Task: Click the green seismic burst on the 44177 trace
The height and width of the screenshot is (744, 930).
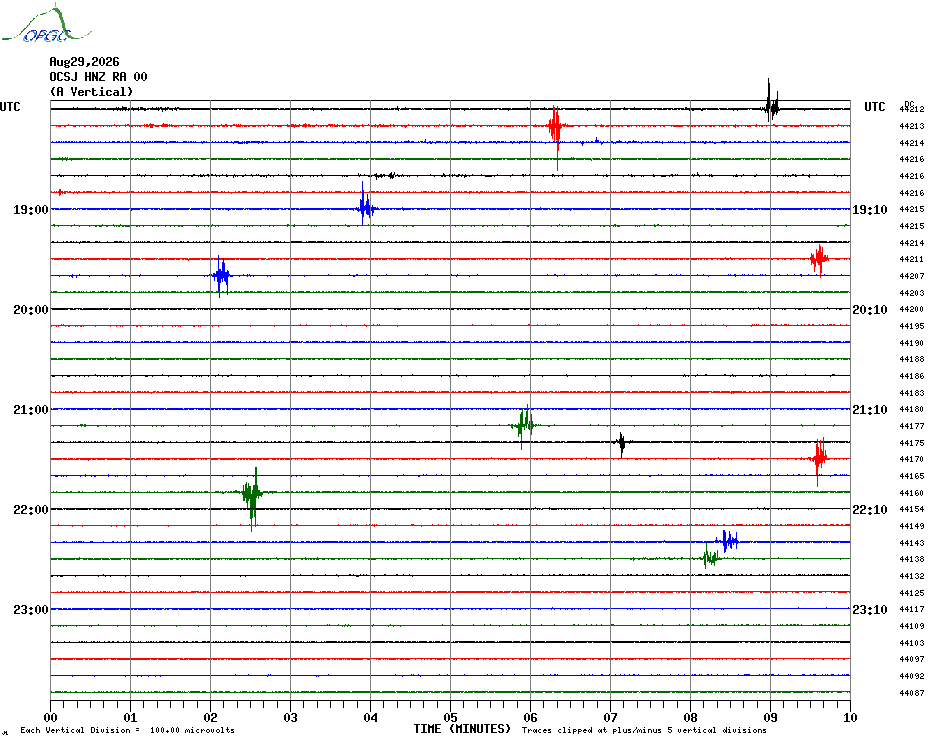Action: point(524,426)
